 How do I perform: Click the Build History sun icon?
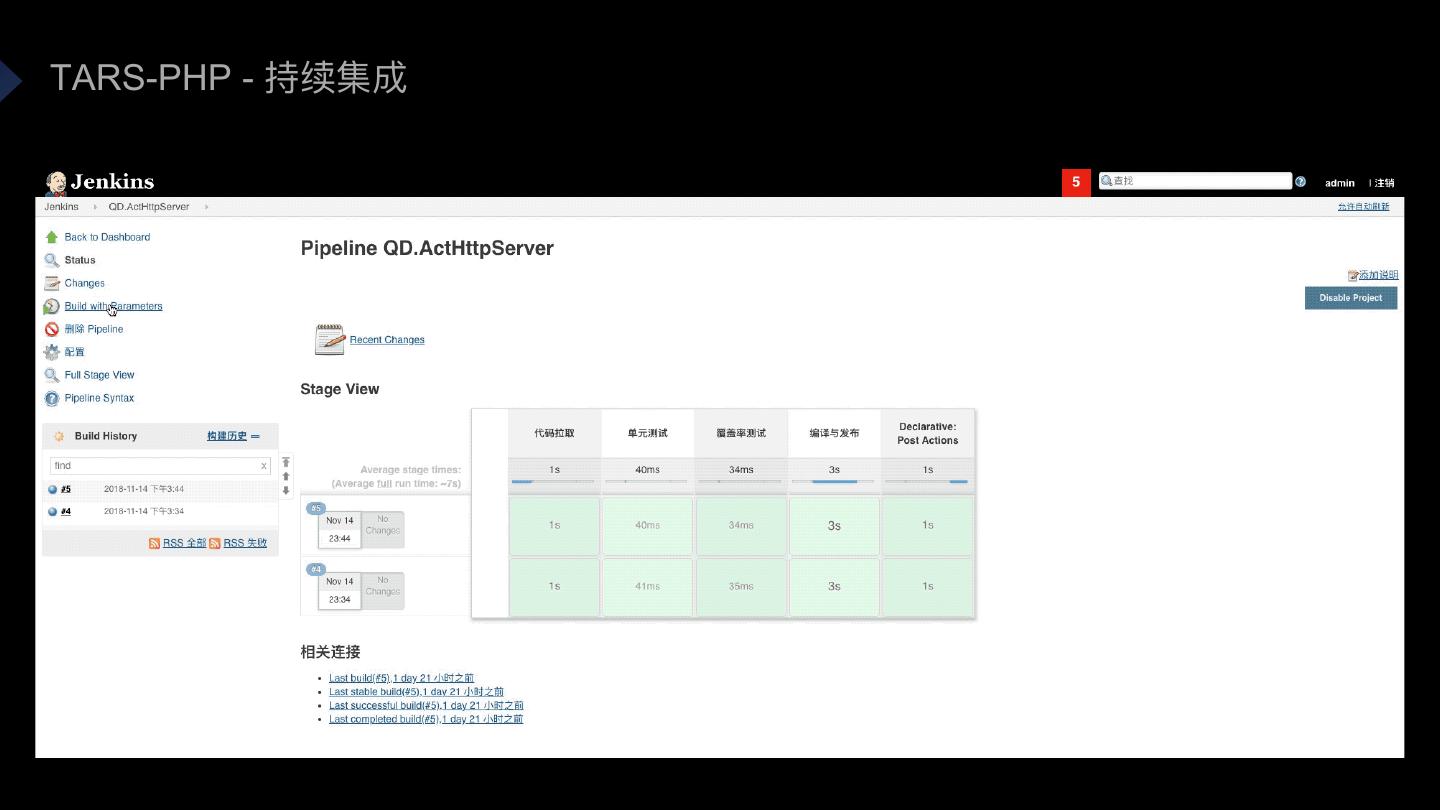pos(59,436)
